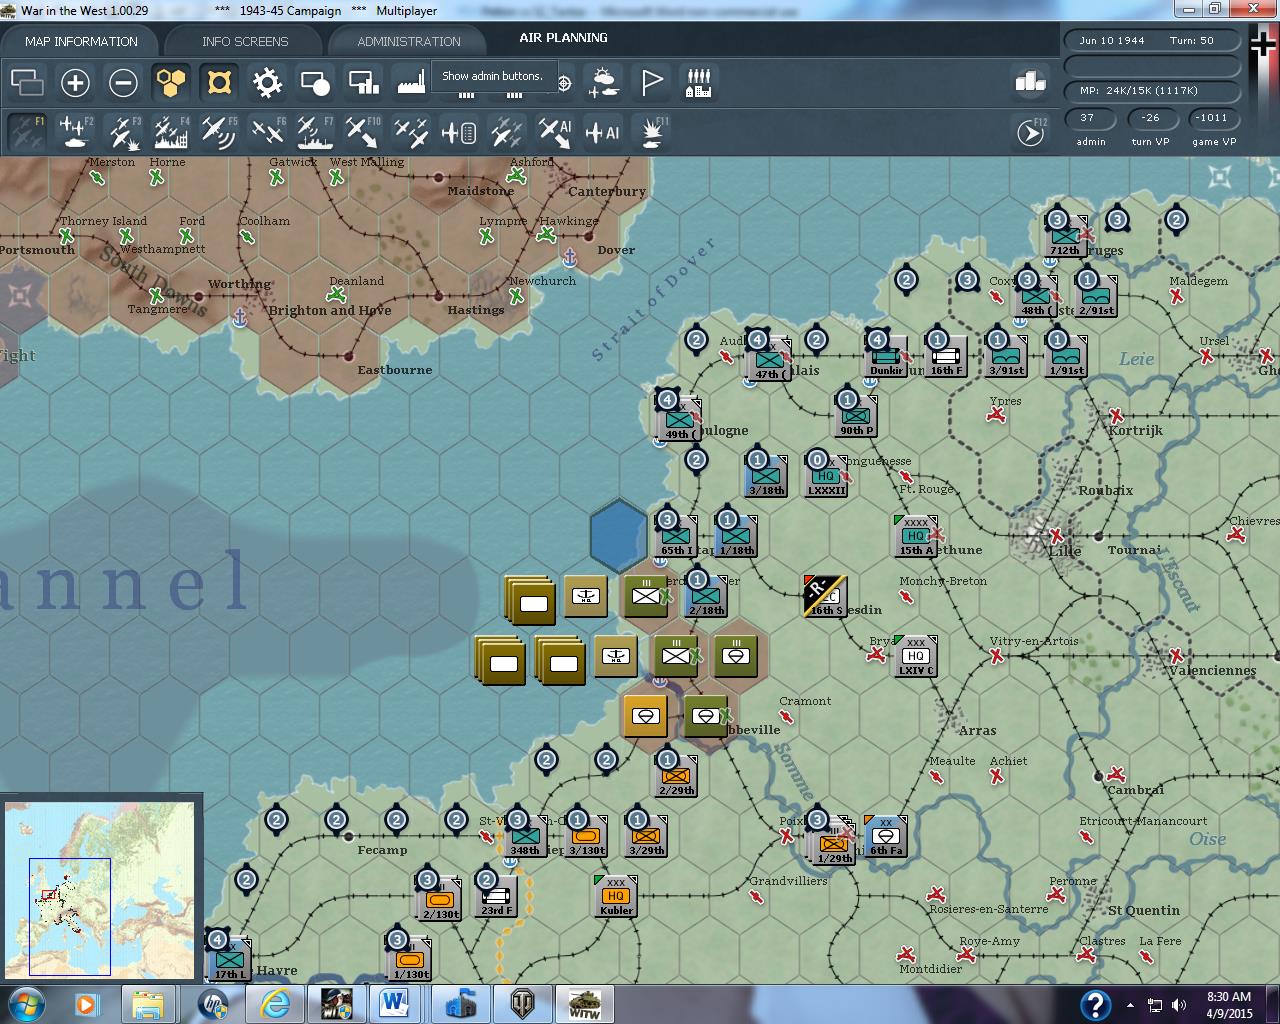Image resolution: width=1280 pixels, height=1024 pixels.
Task: Select the LXIV Corps HQ counter
Action: coord(915,657)
